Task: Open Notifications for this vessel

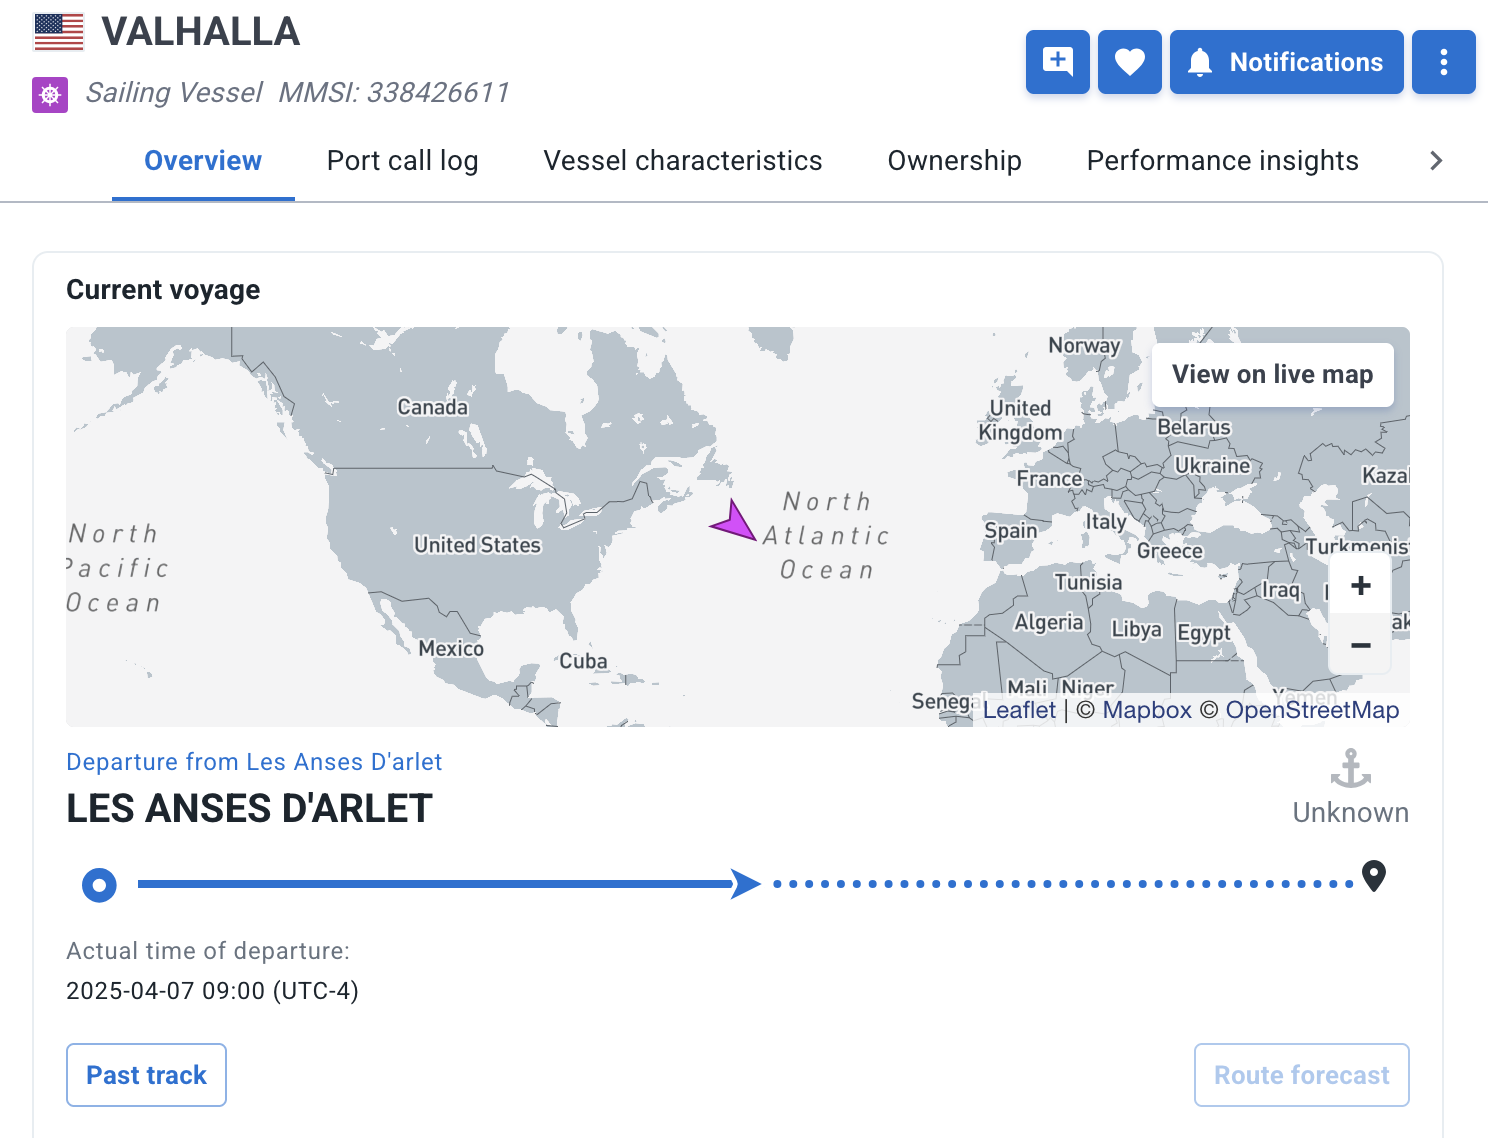Action: pyautogui.click(x=1286, y=62)
